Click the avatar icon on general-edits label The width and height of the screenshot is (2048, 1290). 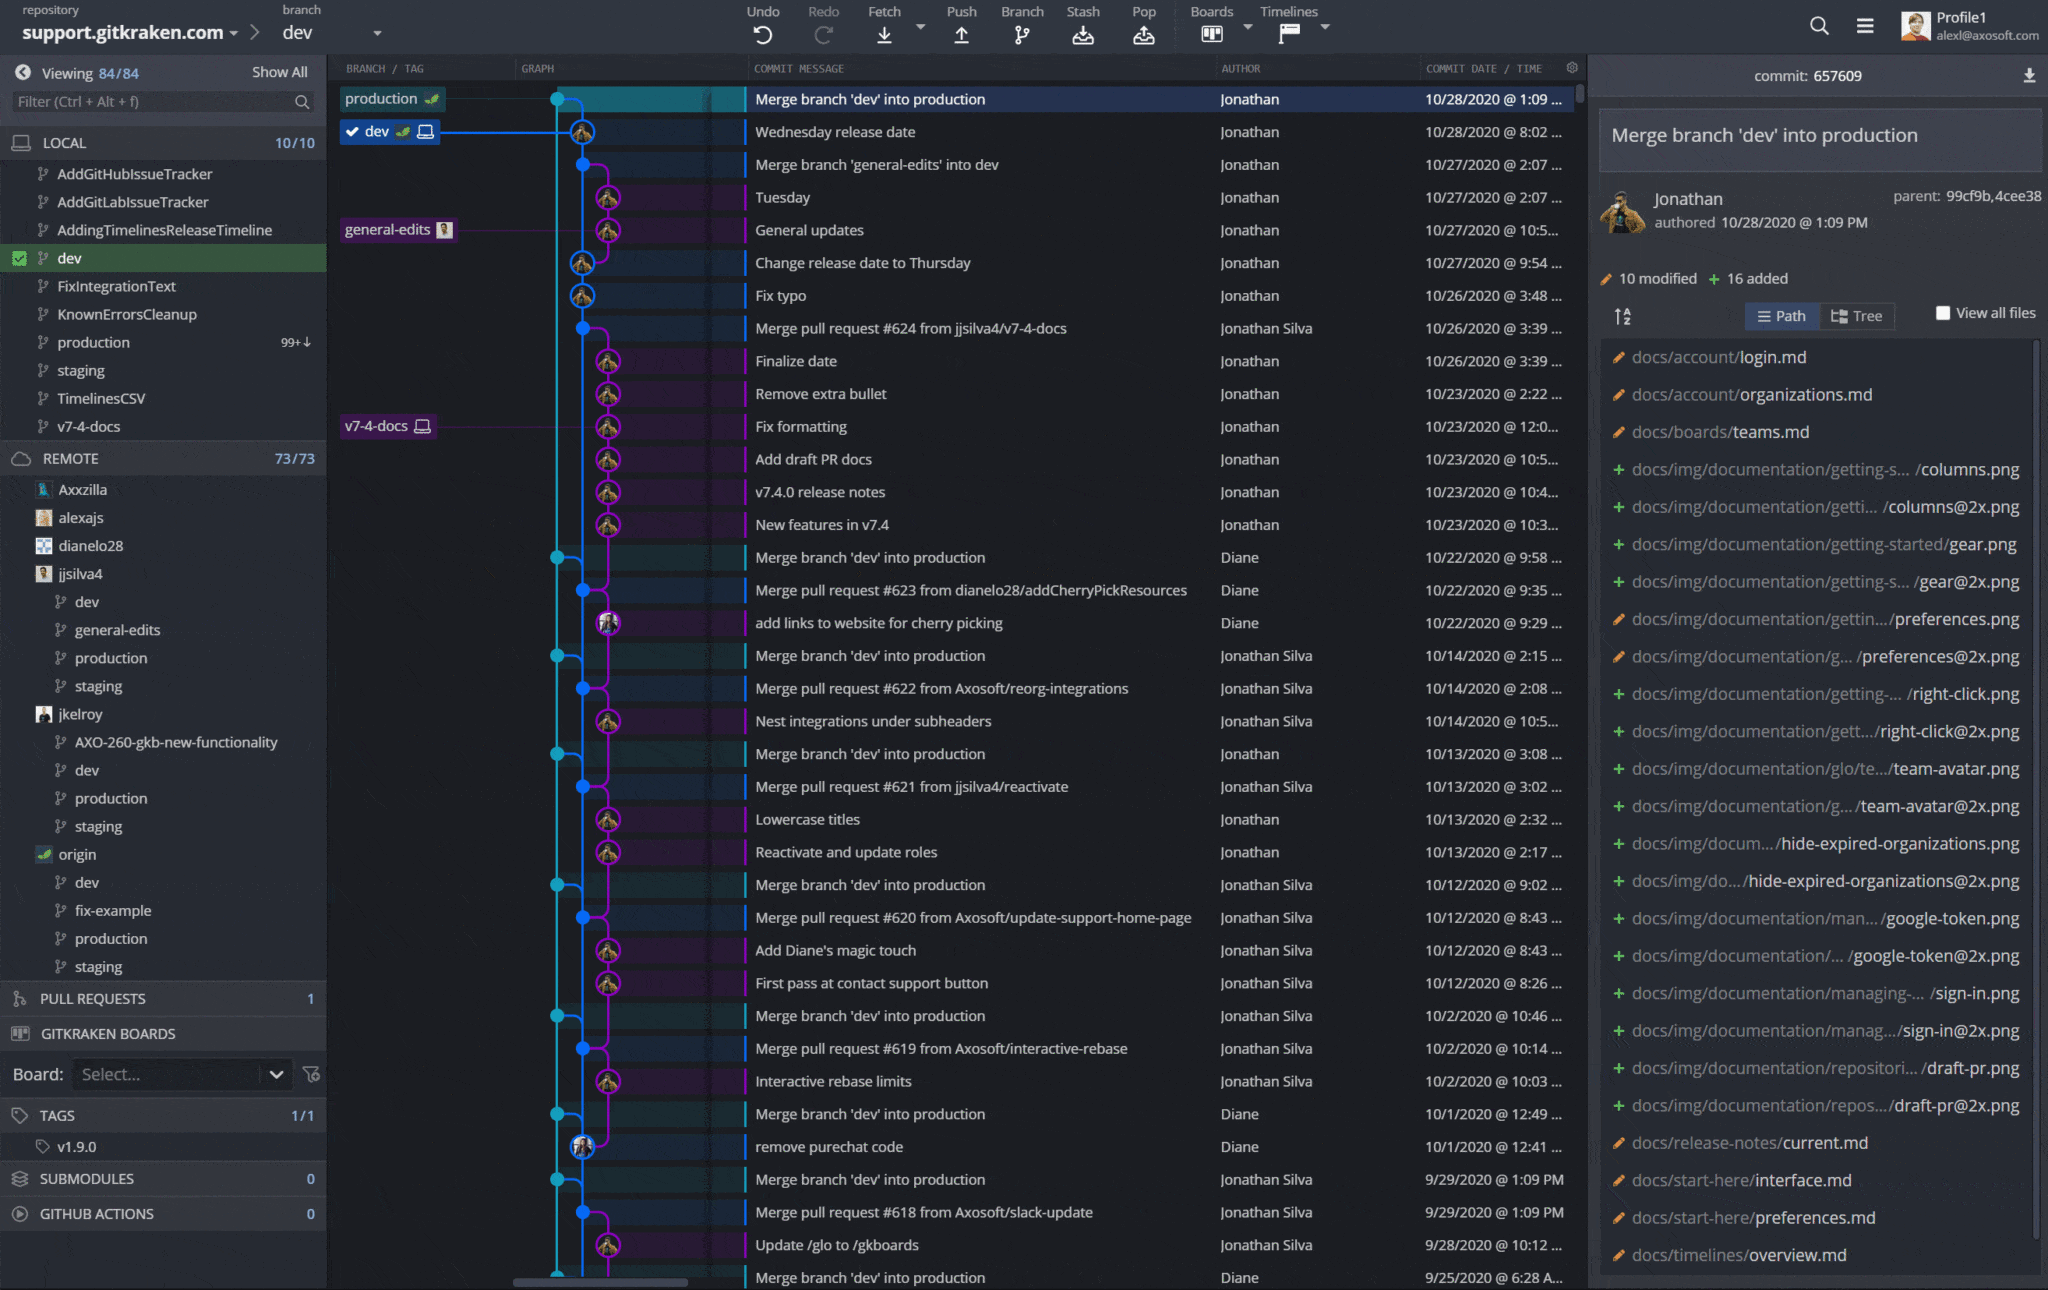click(445, 230)
